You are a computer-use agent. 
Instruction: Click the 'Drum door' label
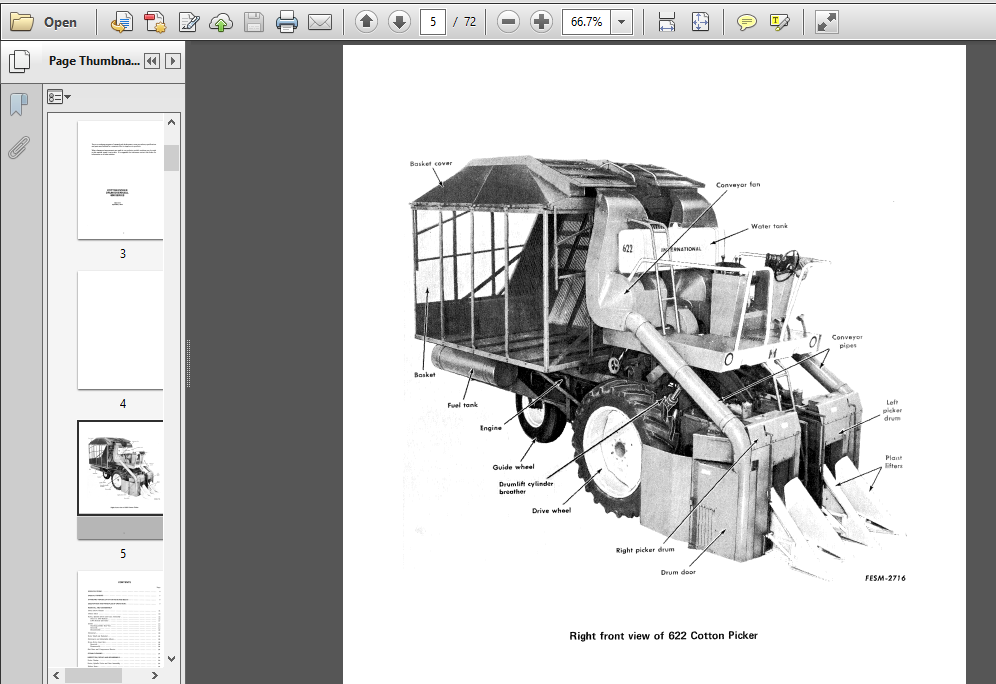[678, 572]
